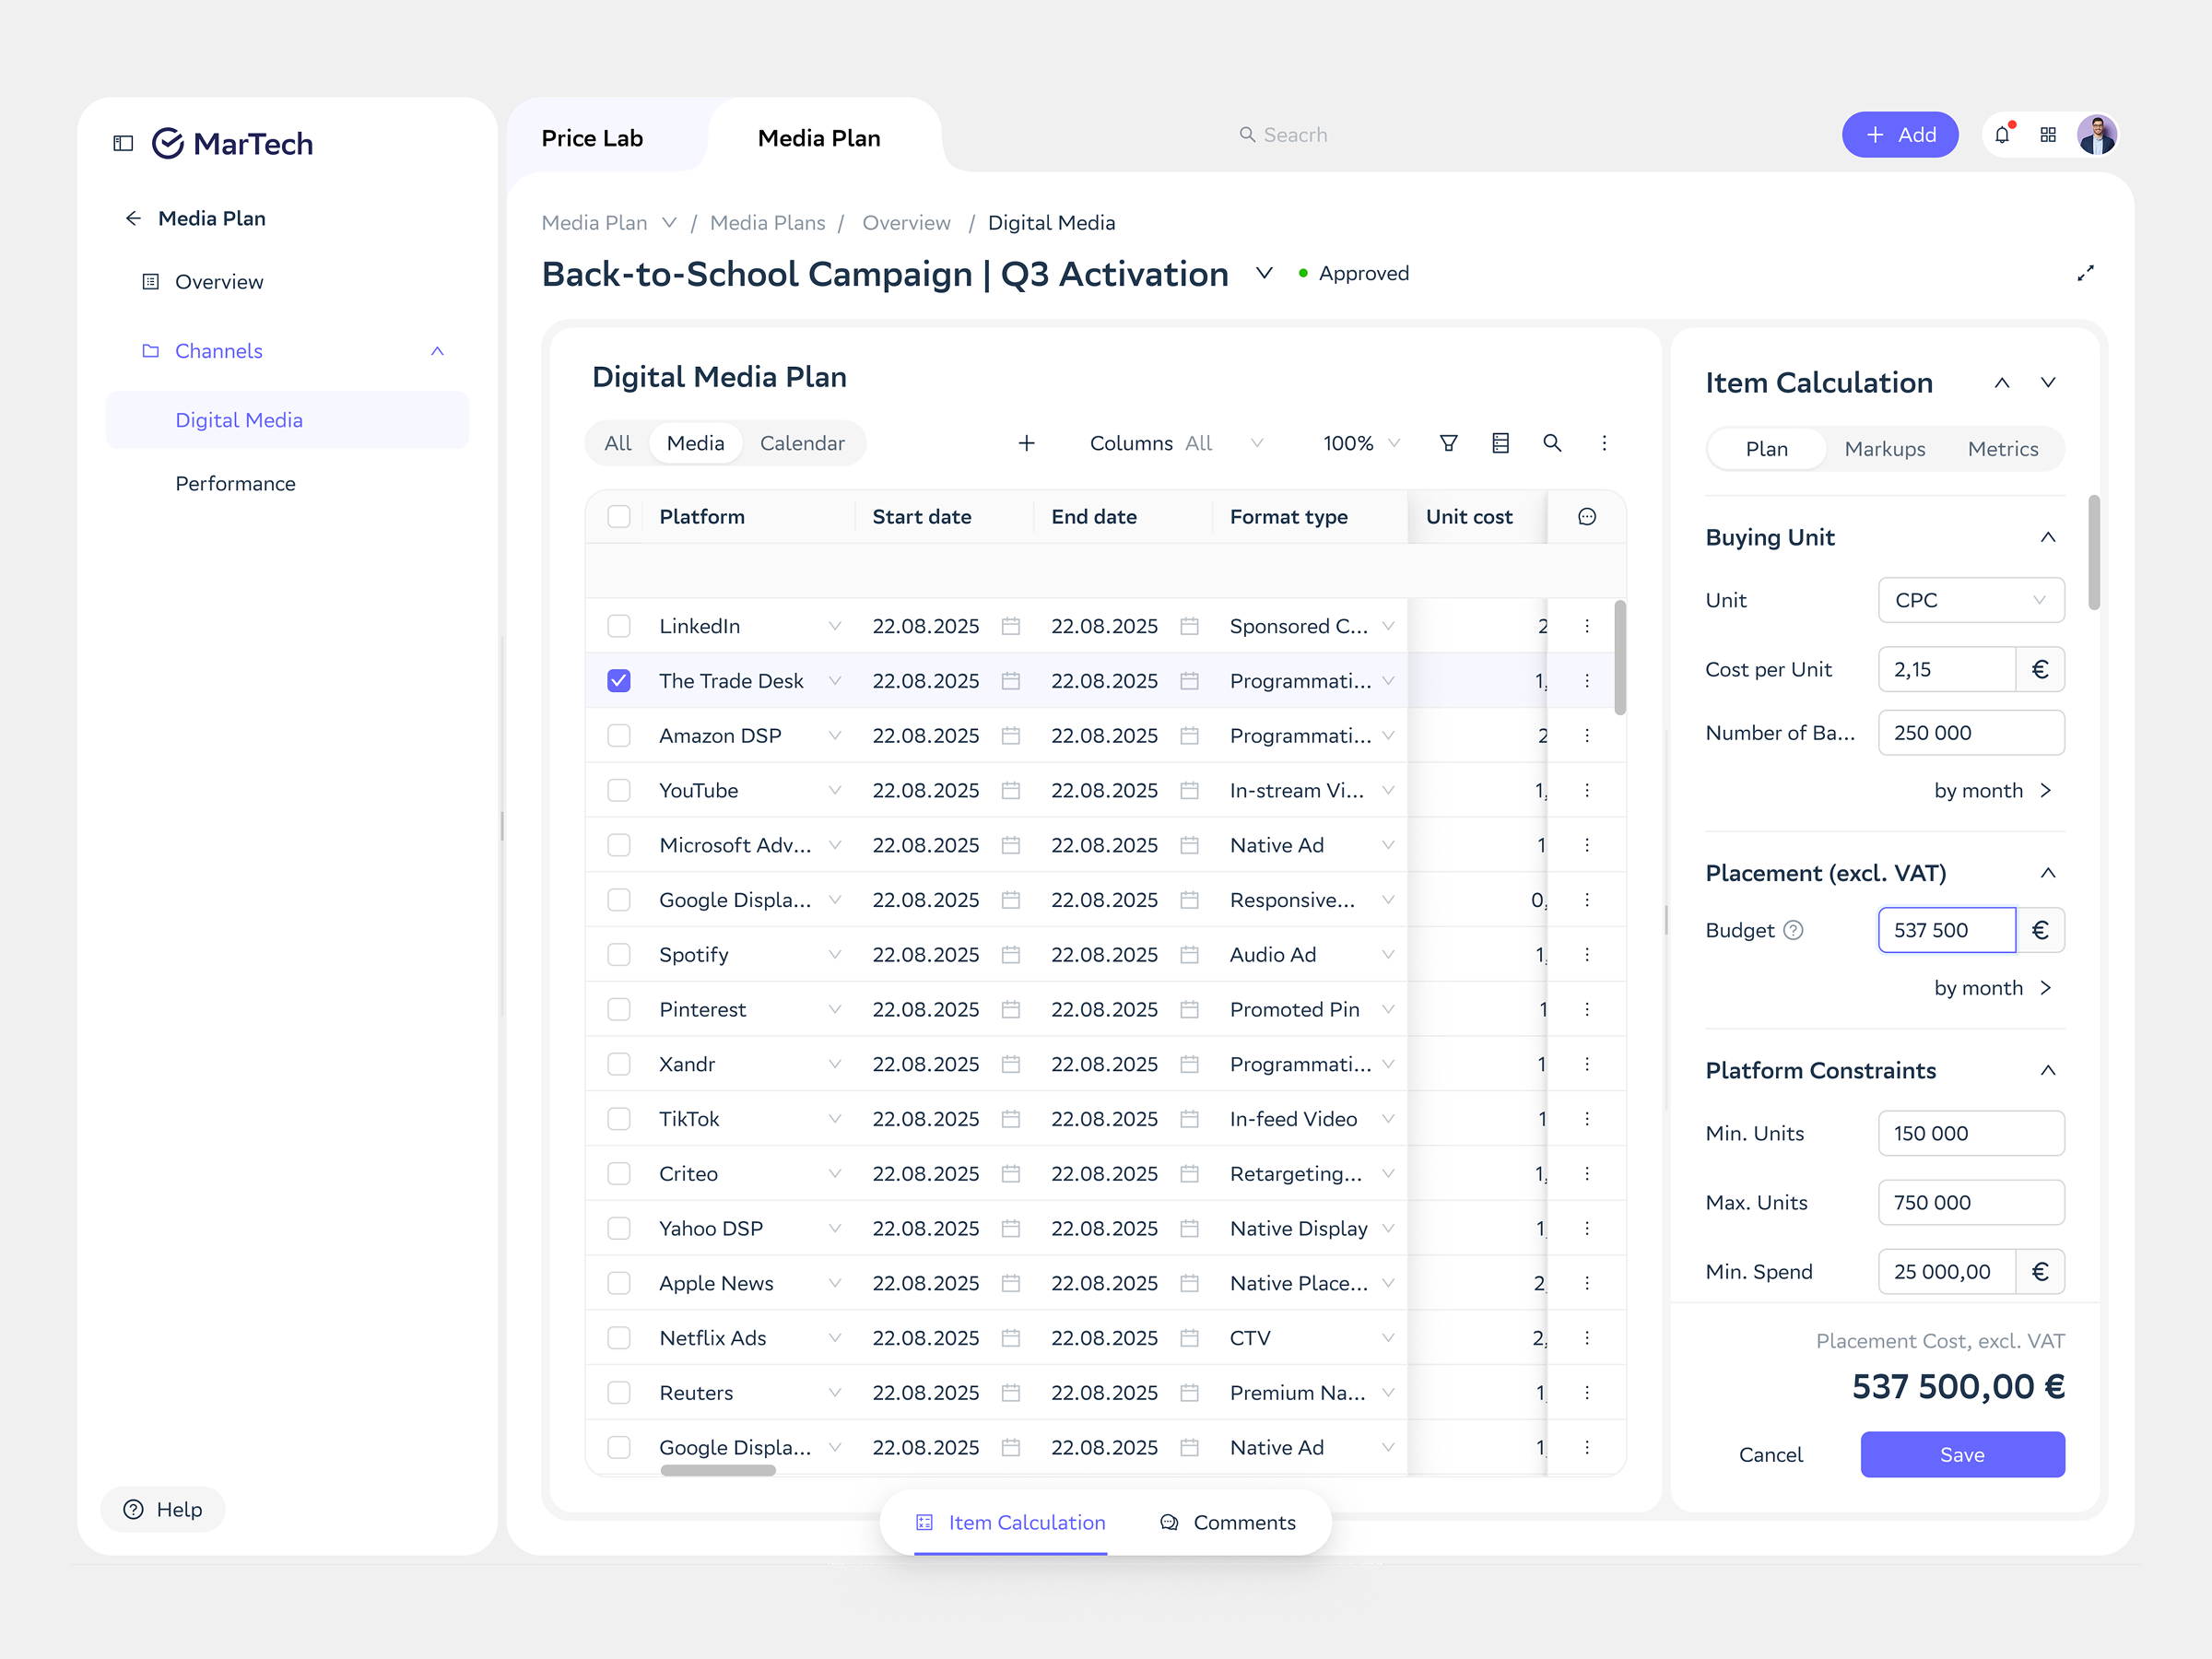The width and height of the screenshot is (2212, 1659).
Task: Open the Help button
Action: (x=163, y=1510)
